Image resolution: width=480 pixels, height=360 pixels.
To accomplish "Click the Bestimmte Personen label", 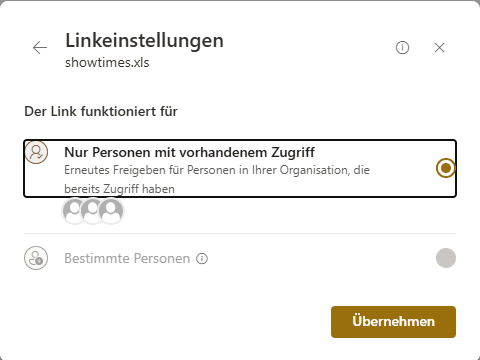I will tap(127, 258).
